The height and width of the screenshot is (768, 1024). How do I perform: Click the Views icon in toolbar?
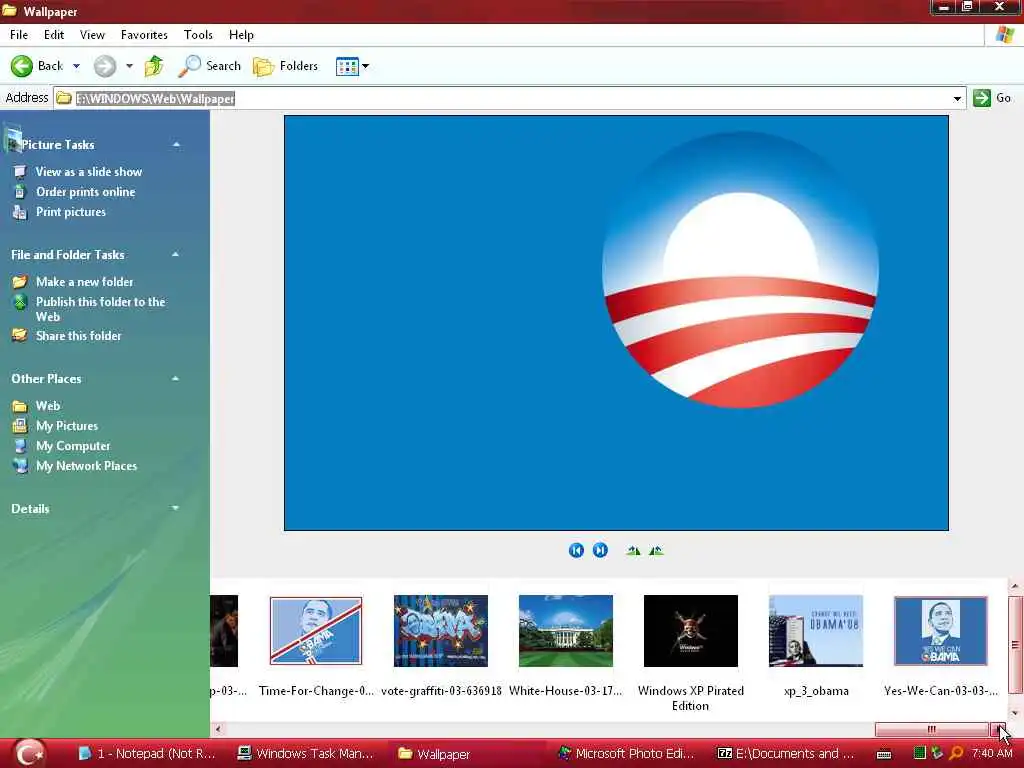(347, 66)
